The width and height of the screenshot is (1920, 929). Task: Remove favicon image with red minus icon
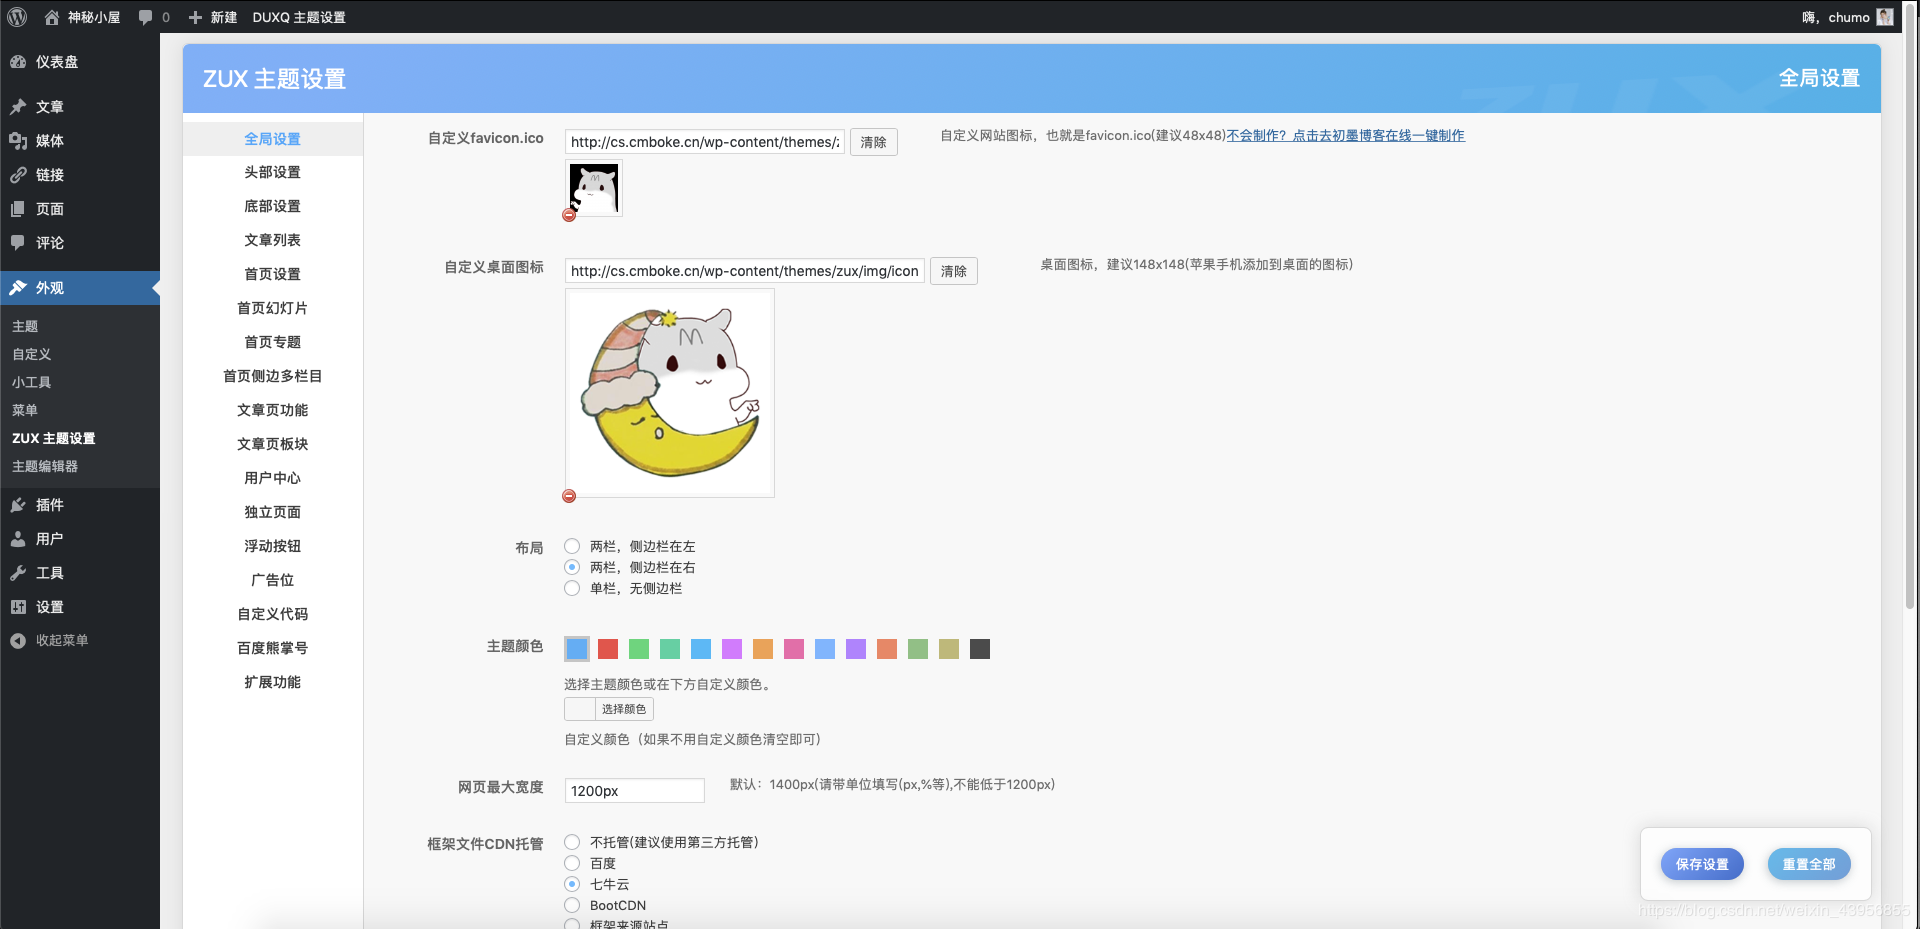[569, 215]
